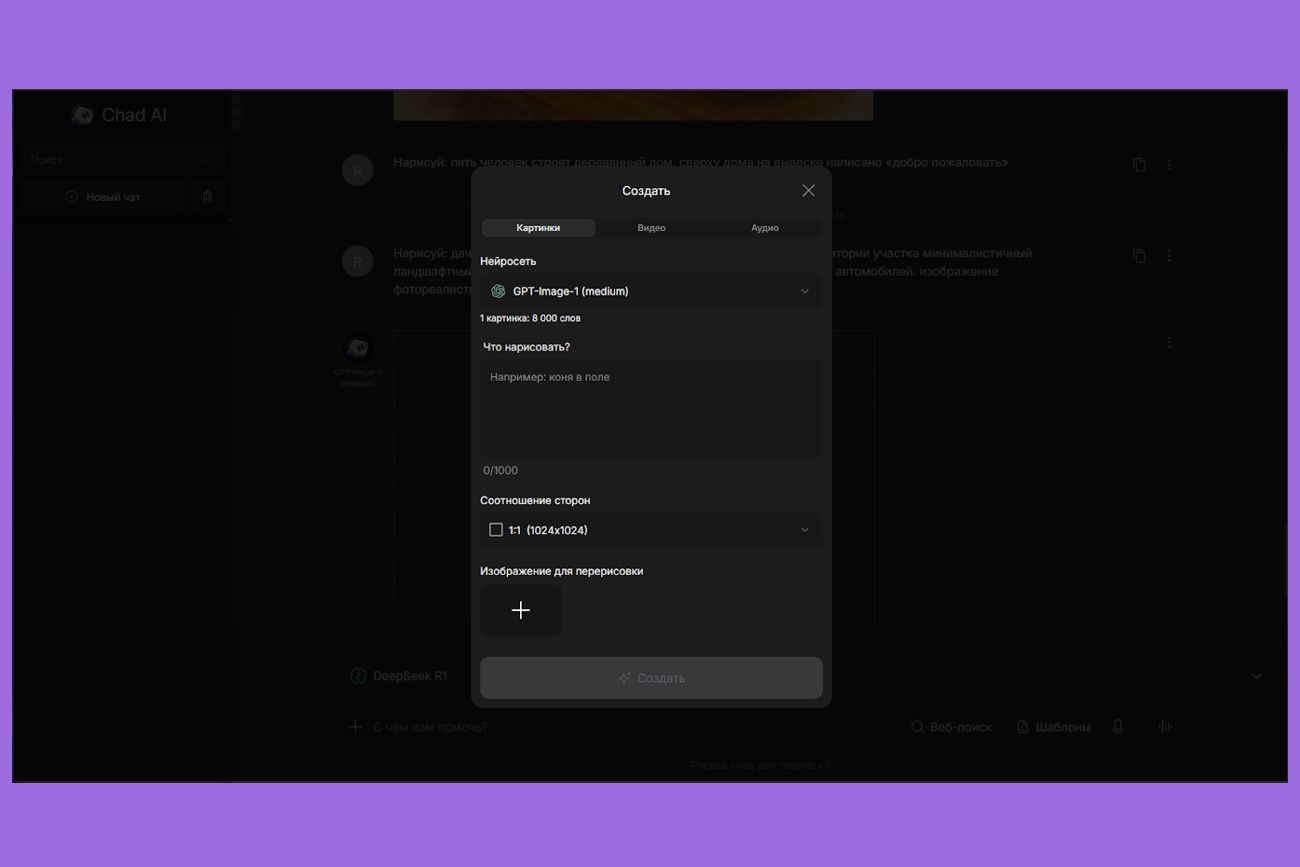Screen dimensions: 1300x867
Task: Delete the chat using trash icon
Action: [208, 197]
